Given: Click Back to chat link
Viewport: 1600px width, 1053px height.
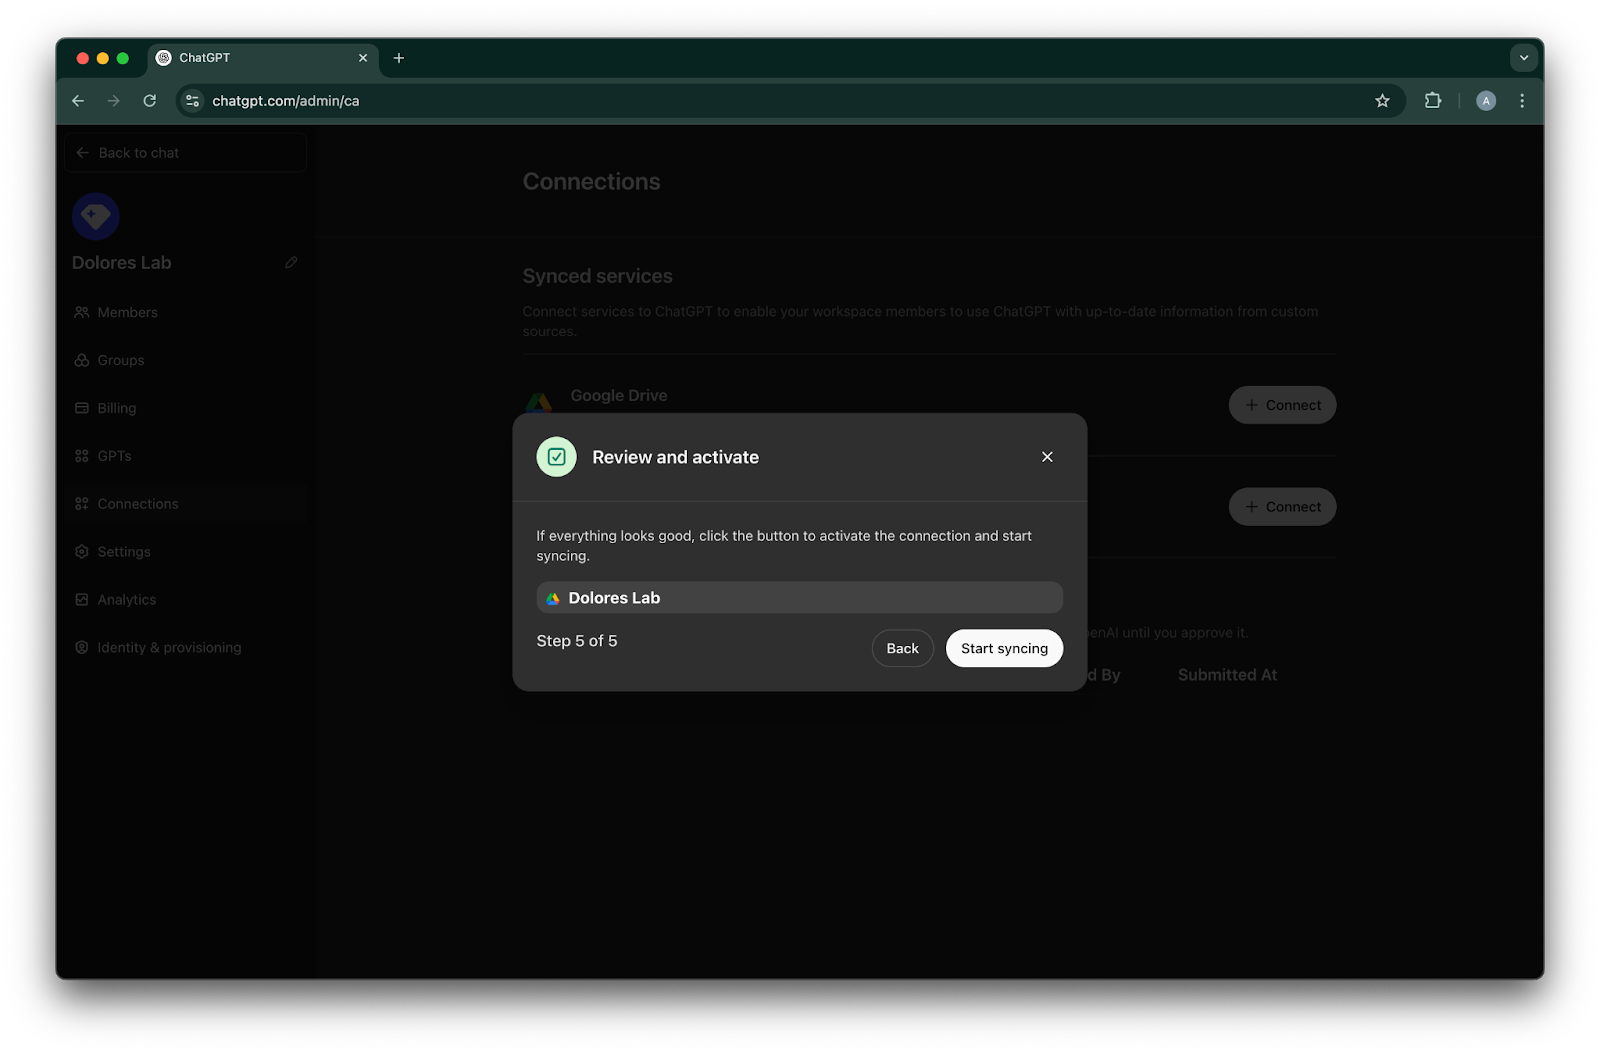Looking at the screenshot, I should coord(185,153).
